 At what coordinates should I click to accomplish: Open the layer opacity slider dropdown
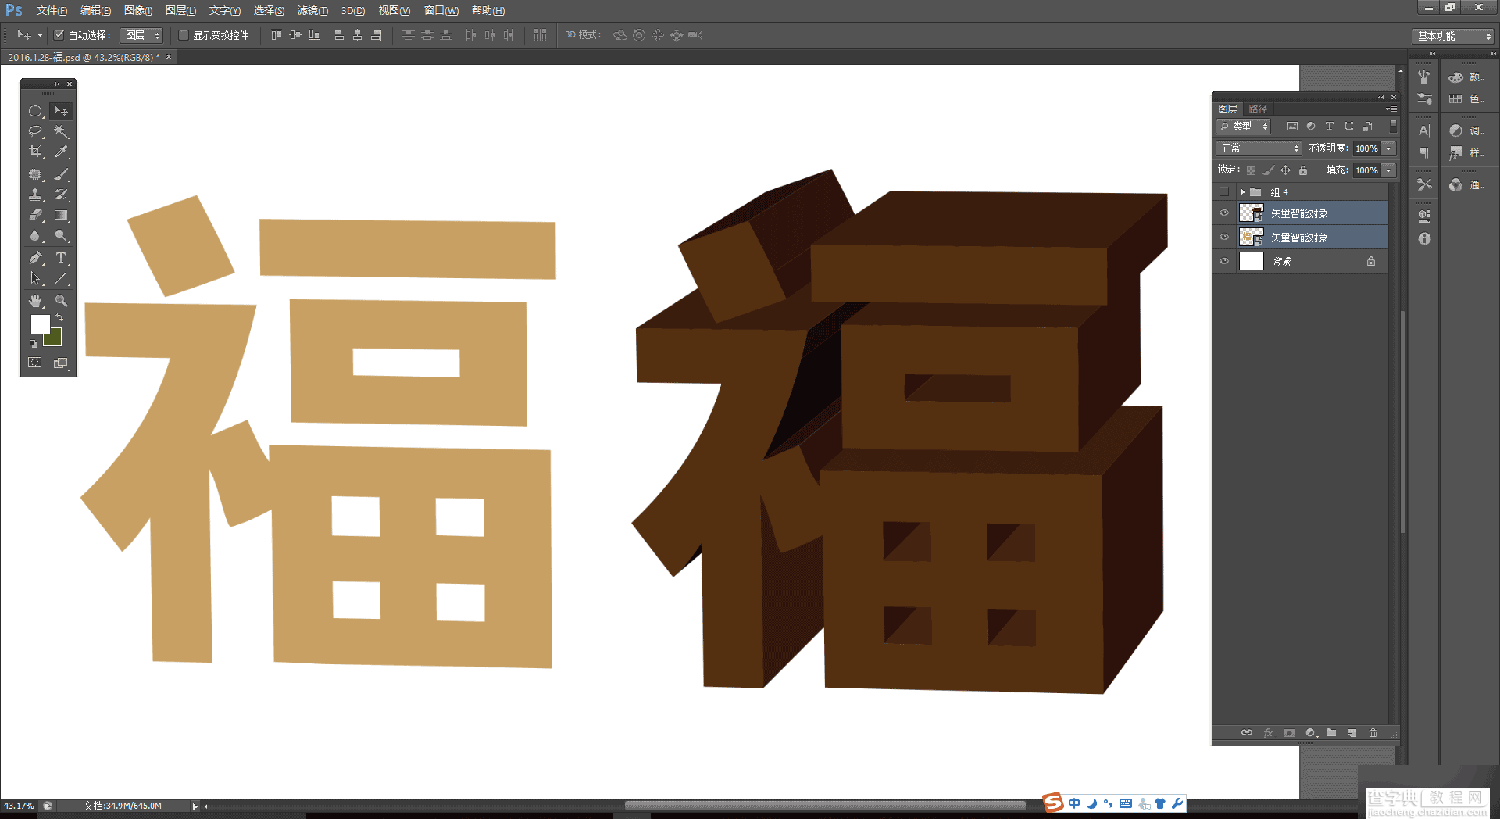point(1389,148)
